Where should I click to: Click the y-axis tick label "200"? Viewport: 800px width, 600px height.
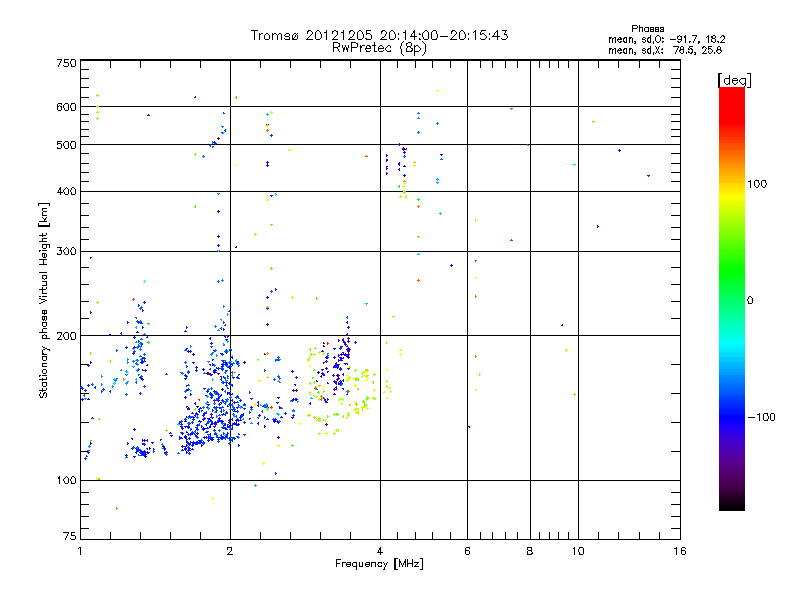66,336
